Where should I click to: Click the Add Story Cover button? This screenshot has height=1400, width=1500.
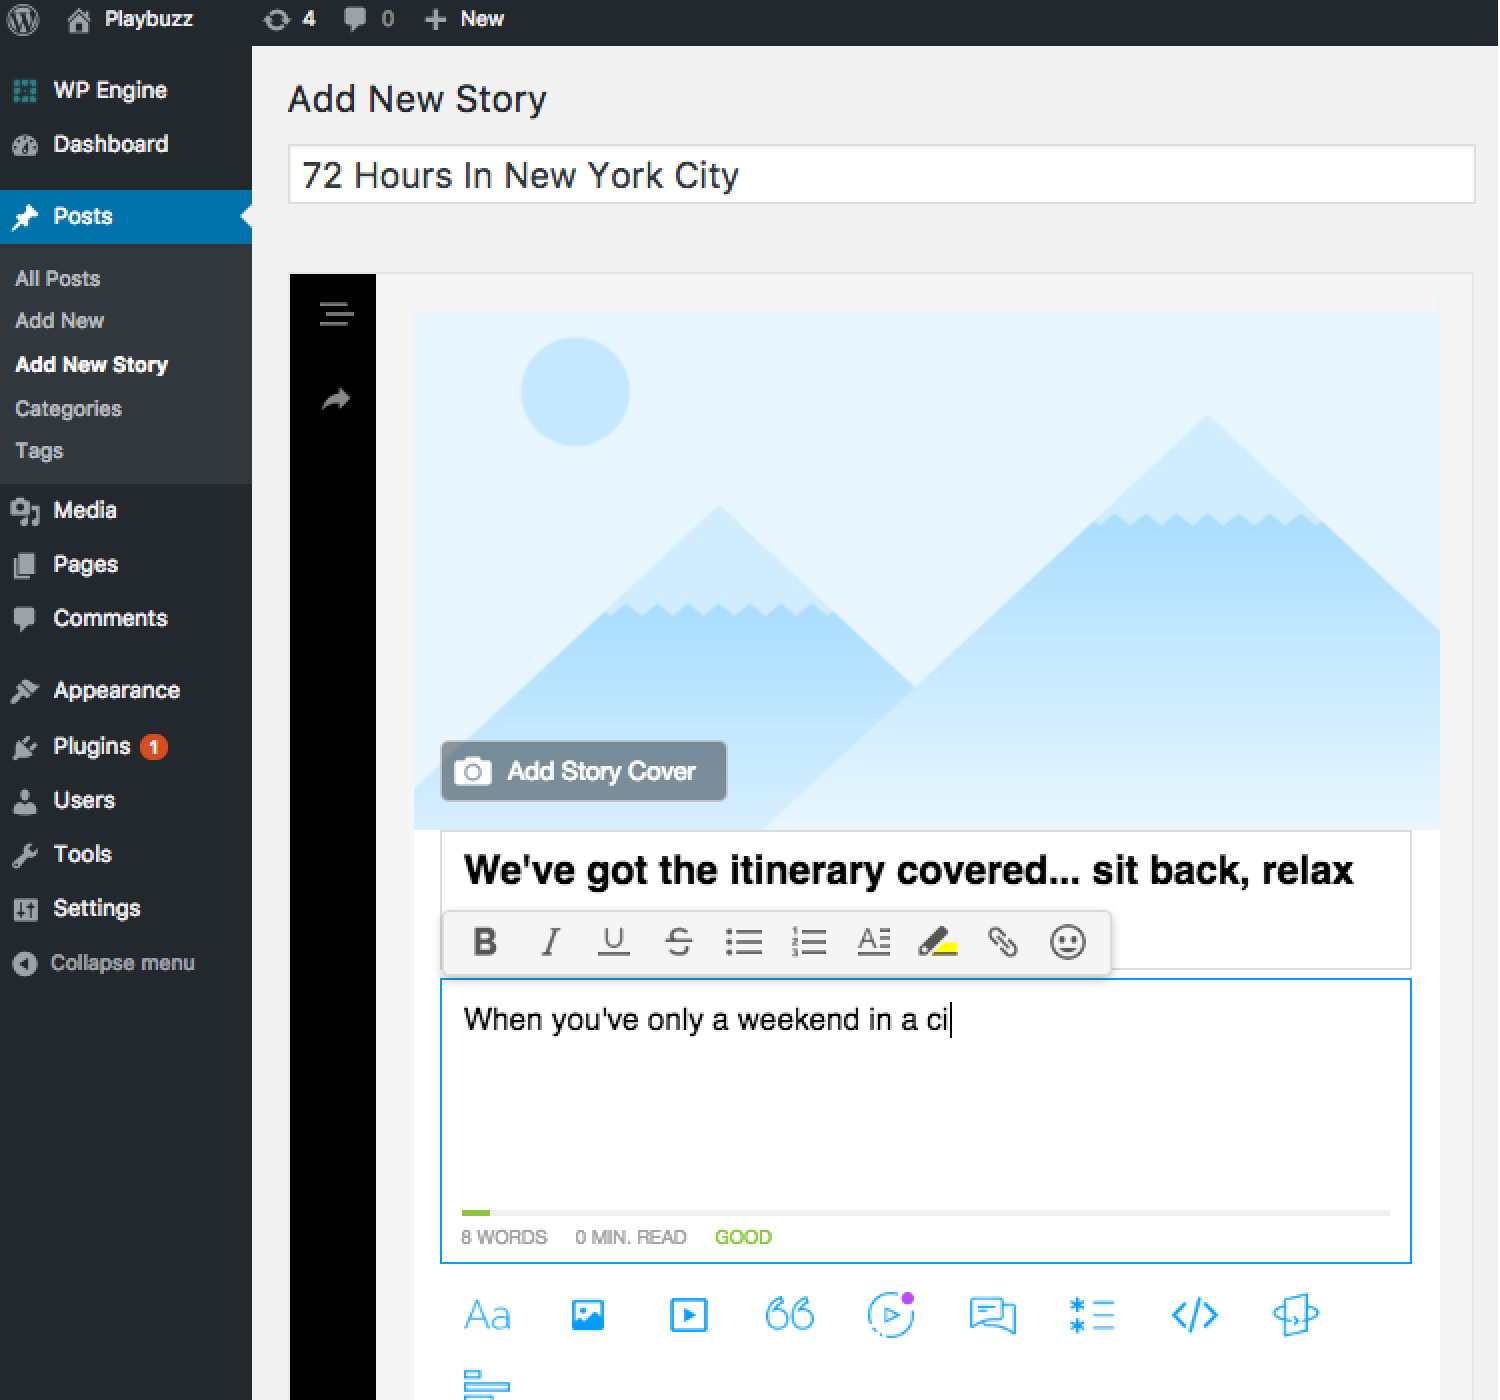(583, 771)
